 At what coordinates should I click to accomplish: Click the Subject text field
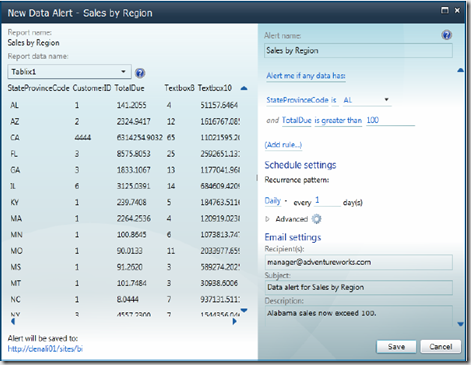click(x=358, y=287)
